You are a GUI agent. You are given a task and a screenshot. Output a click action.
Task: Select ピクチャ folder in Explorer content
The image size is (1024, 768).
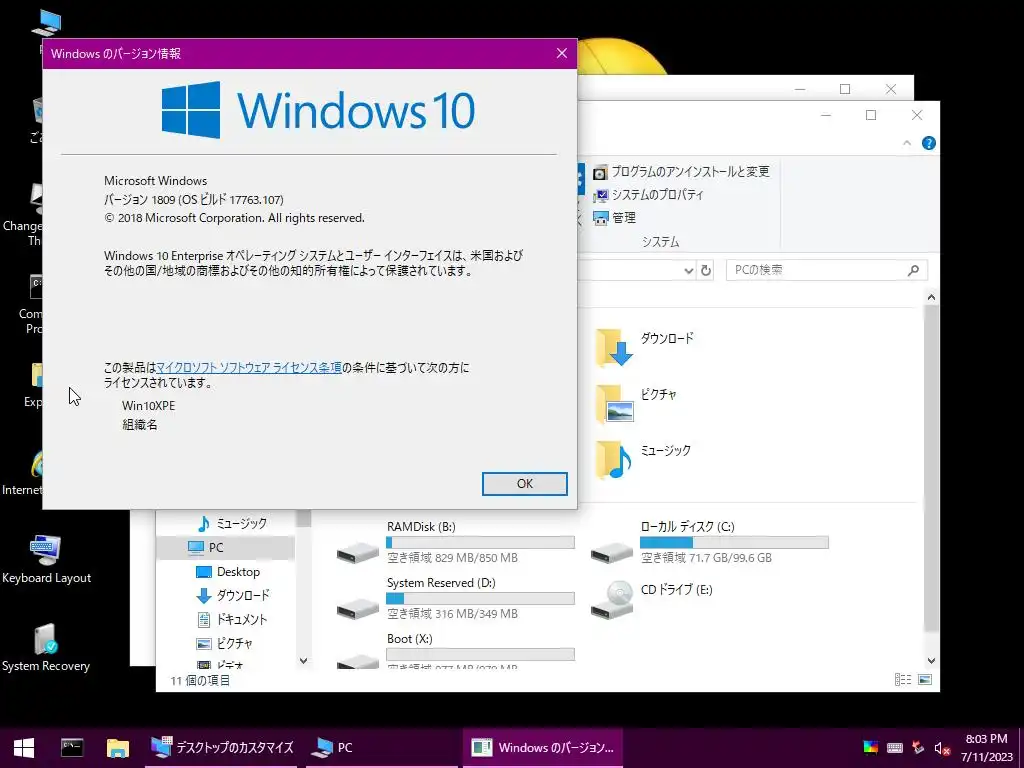click(636, 404)
